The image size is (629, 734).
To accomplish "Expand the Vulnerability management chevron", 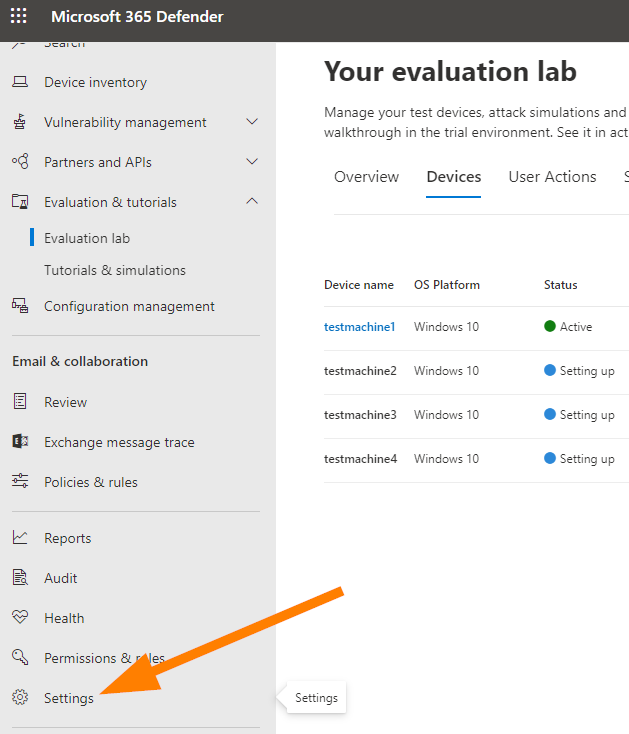I will (x=252, y=122).
